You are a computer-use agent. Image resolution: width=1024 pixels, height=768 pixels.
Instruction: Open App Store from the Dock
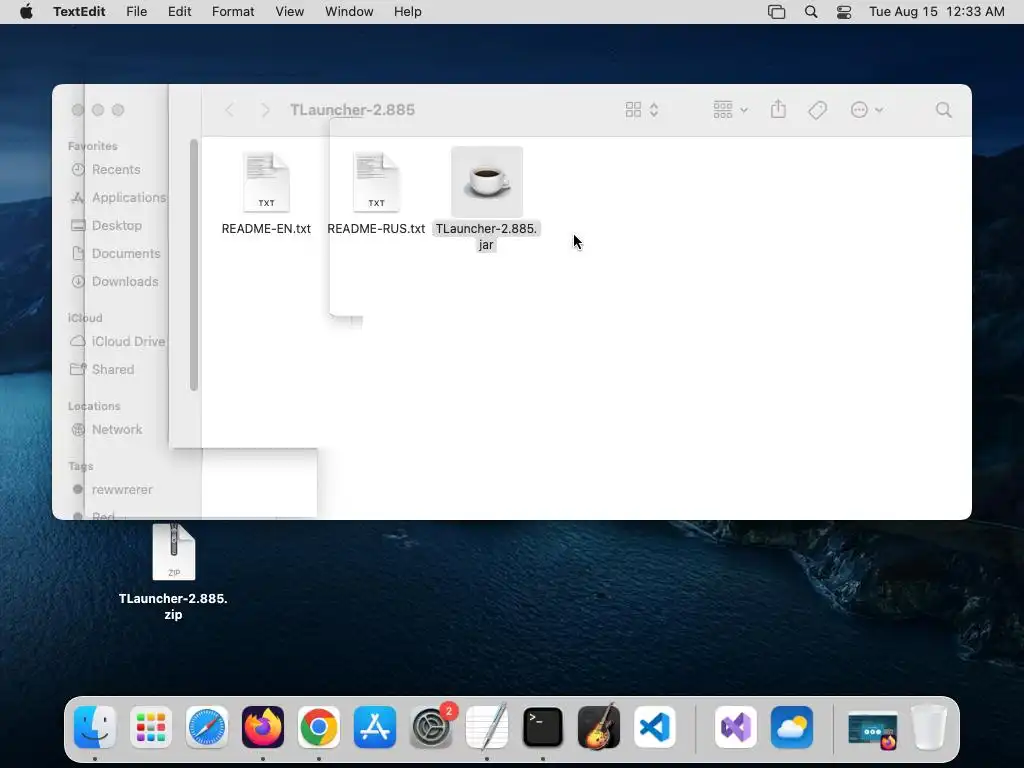(x=375, y=727)
